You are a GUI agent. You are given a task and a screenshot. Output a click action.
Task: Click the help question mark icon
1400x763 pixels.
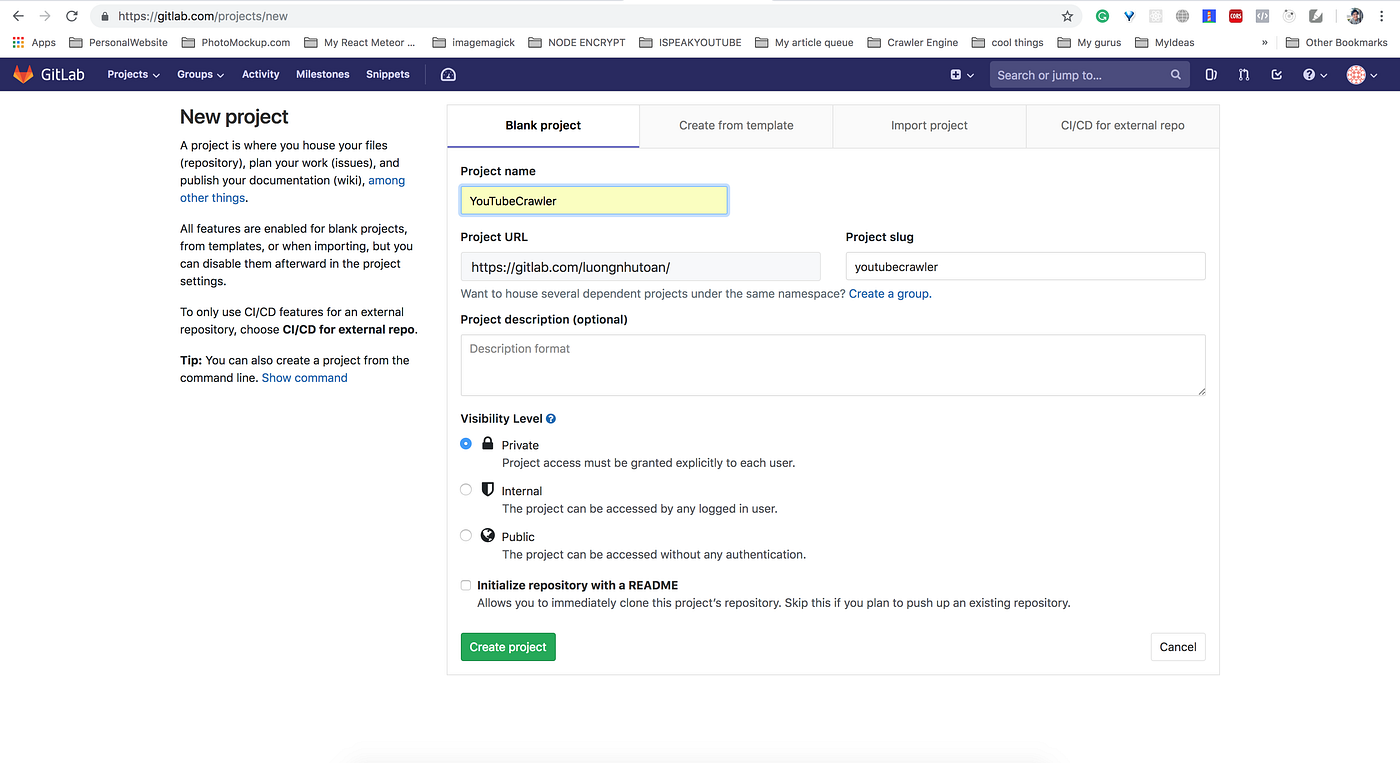point(1310,74)
